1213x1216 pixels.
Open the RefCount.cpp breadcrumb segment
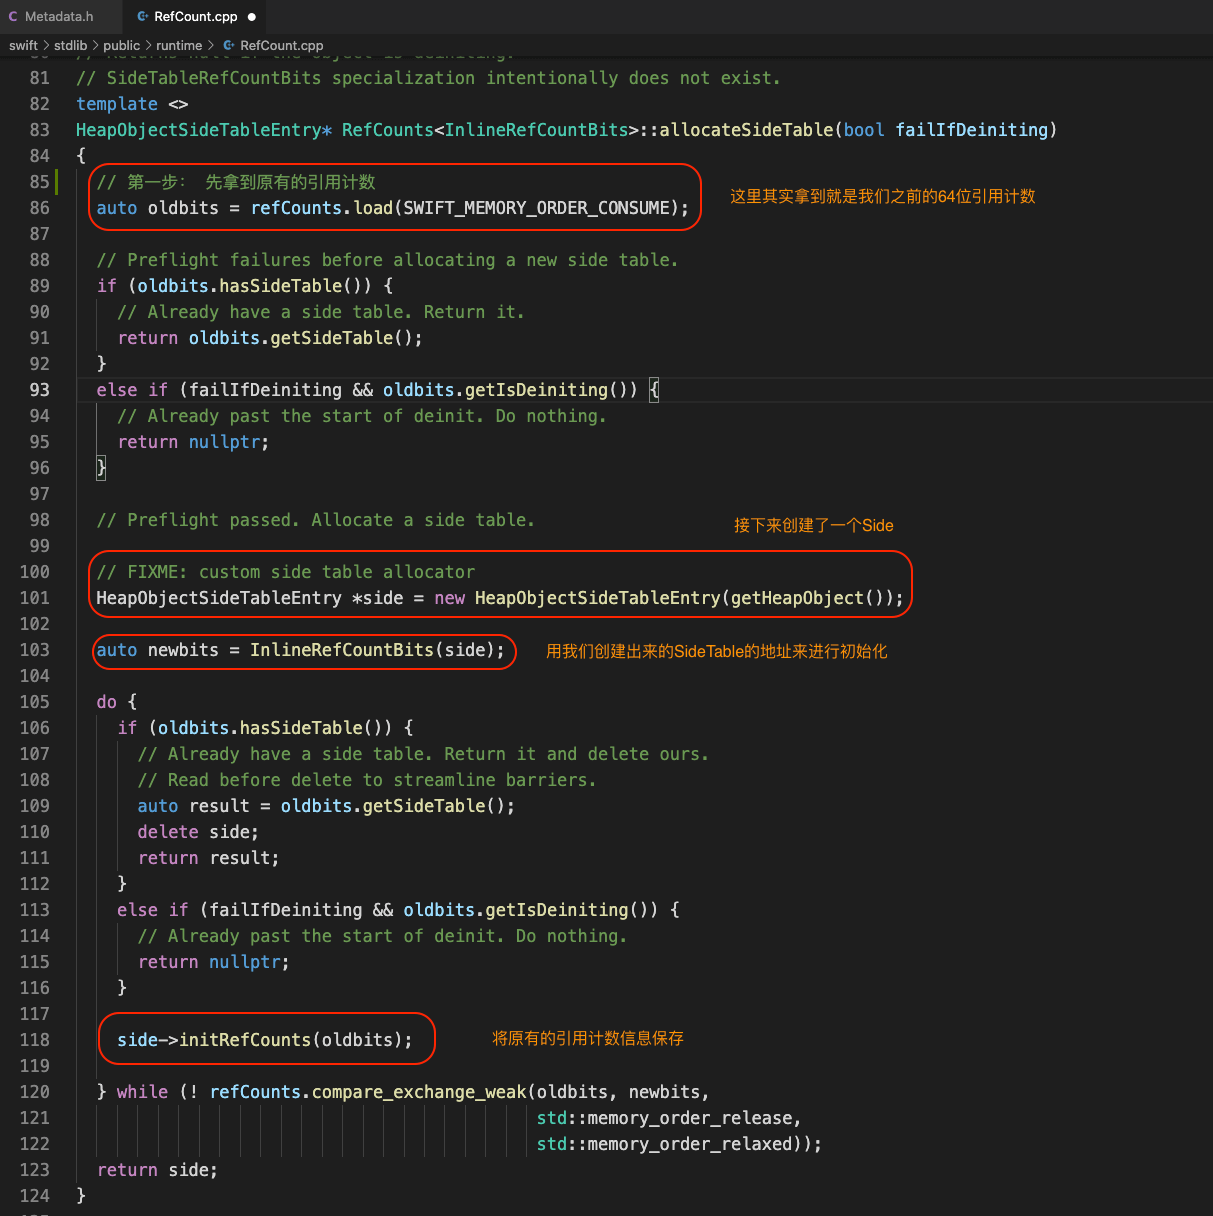point(282,45)
